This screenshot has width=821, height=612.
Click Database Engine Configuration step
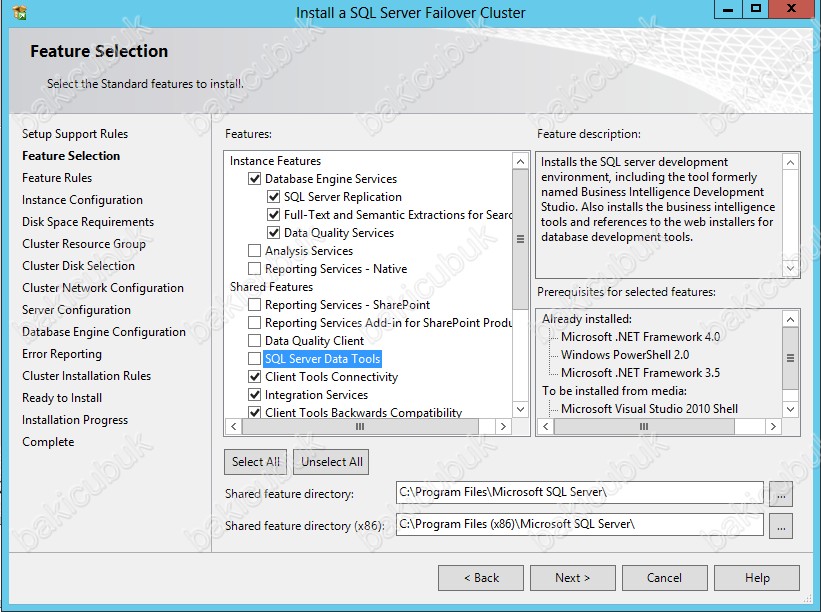104,332
